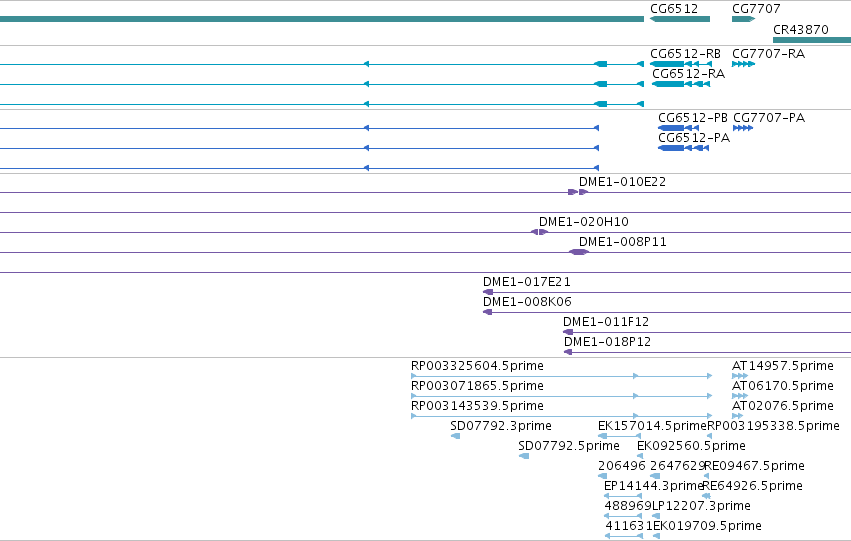
Task: Select EST RE09467.5prime label
Action: tap(754, 467)
